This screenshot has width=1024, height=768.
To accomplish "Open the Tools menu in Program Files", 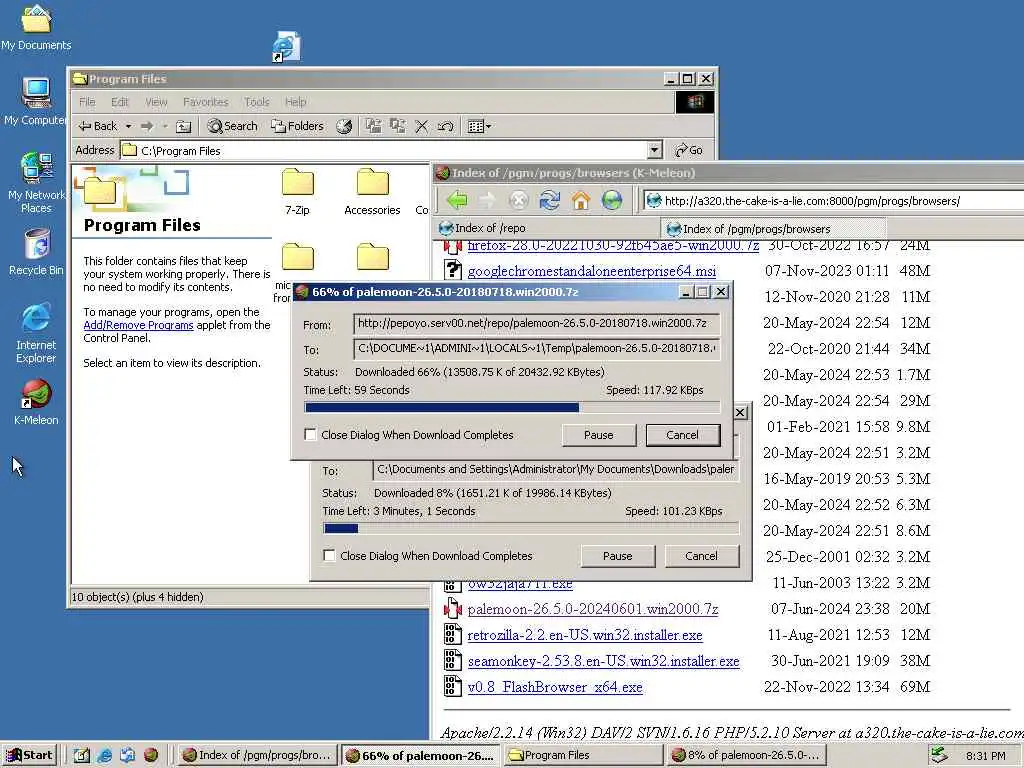I will pyautogui.click(x=257, y=102).
